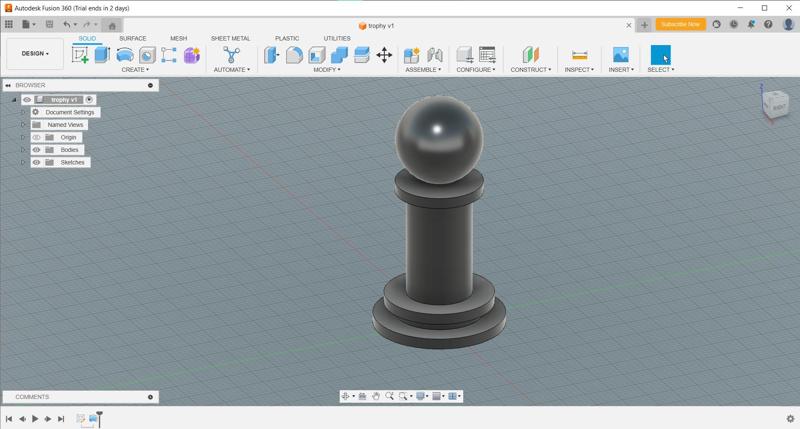Image resolution: width=800 pixels, height=429 pixels.
Task: Toggle visibility of the Sketches folder
Action: point(37,162)
